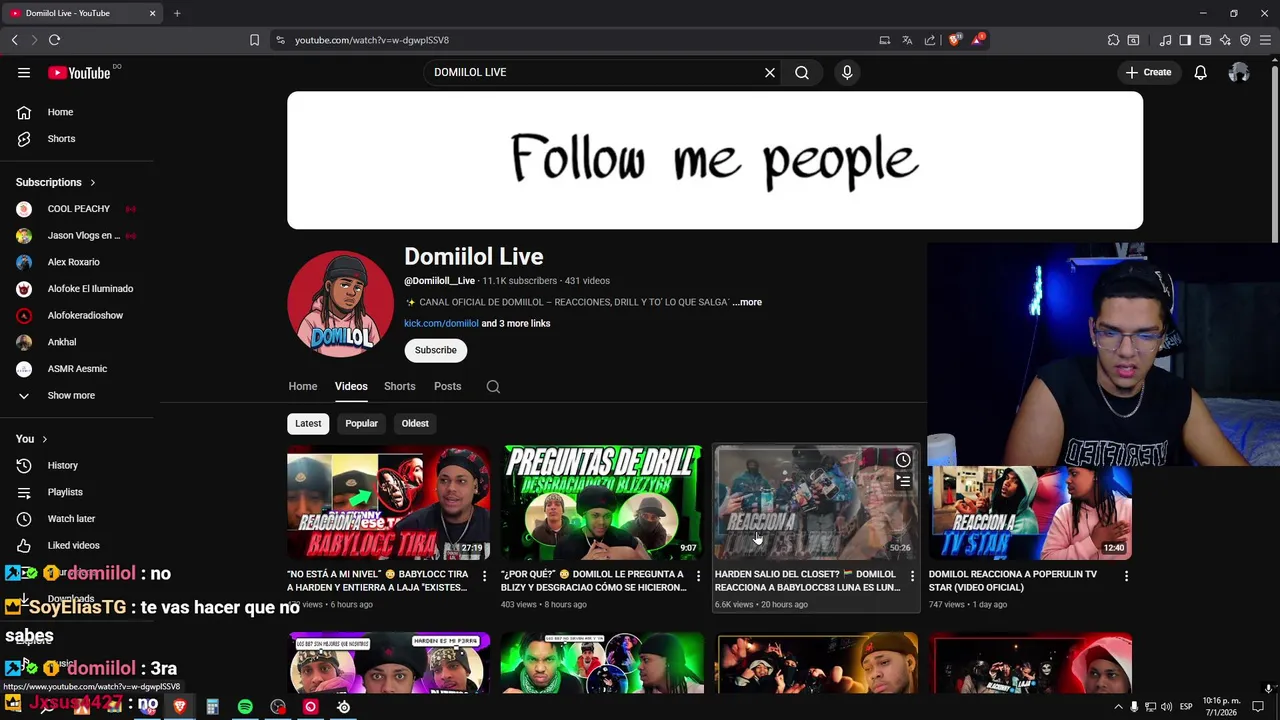Open kick.com/domiilol link

(441, 323)
